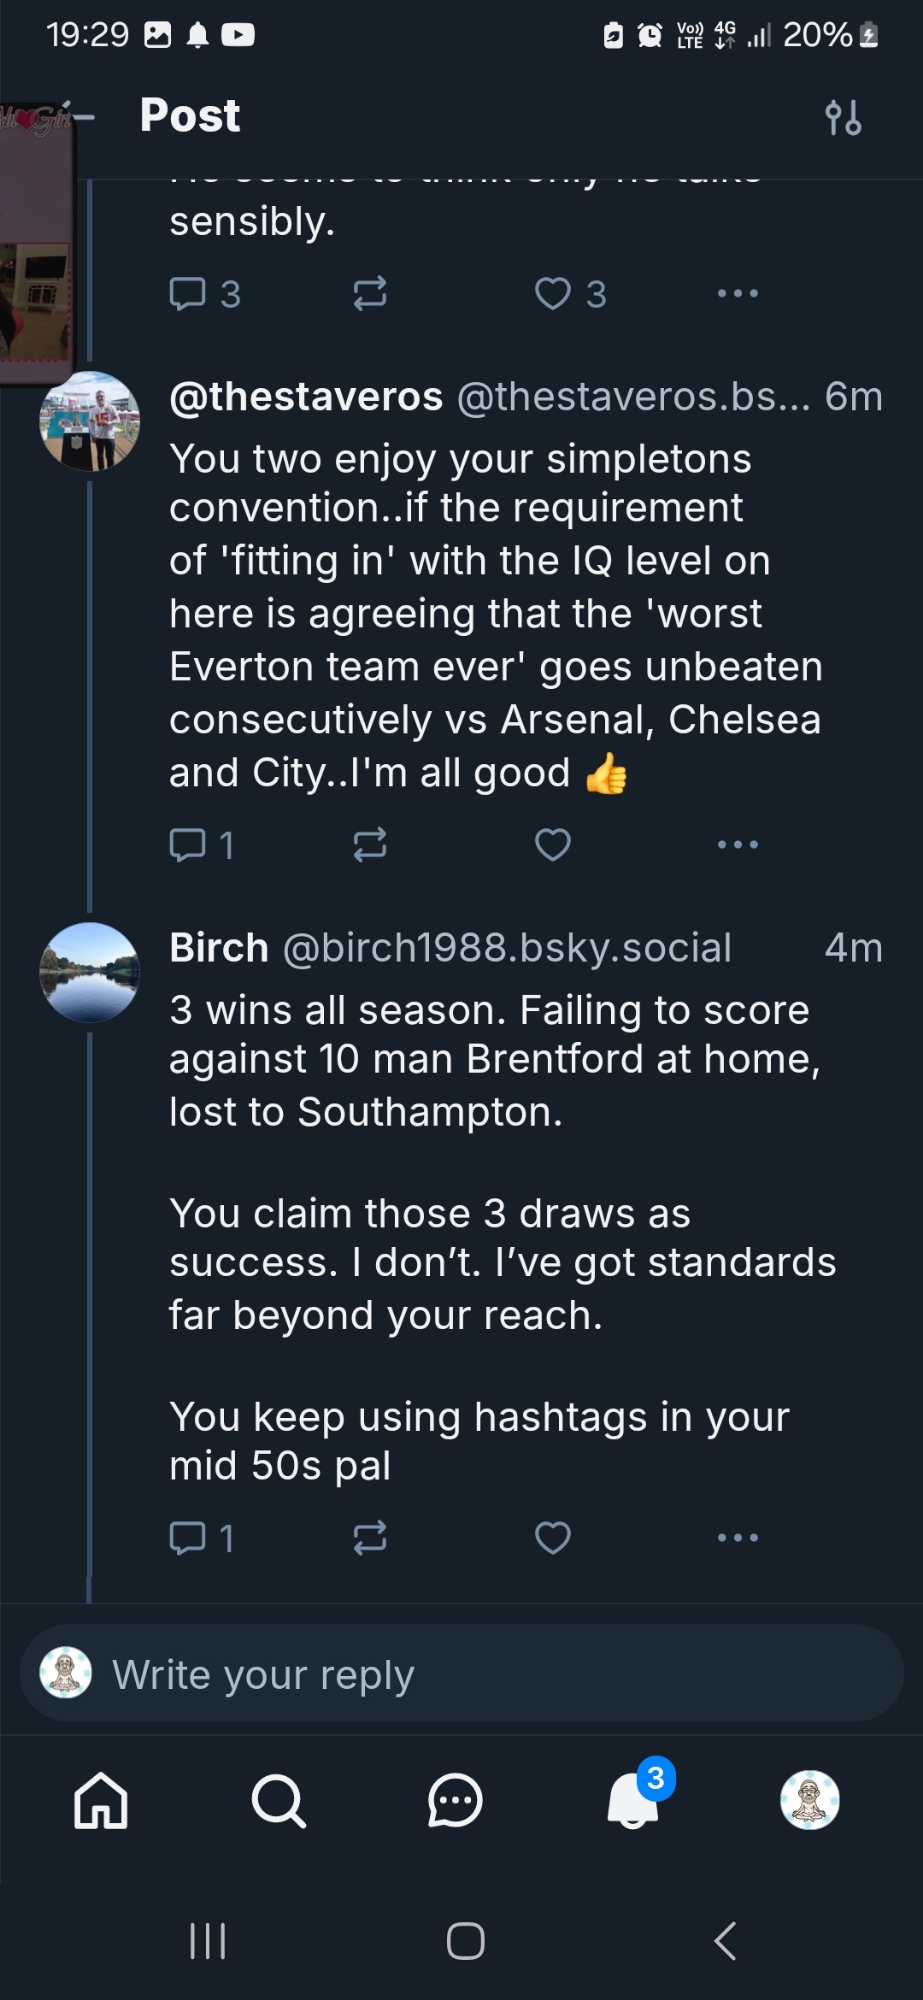The height and width of the screenshot is (2000, 923).
Task: Like the post ending with 'sensibly'
Action: tap(553, 293)
